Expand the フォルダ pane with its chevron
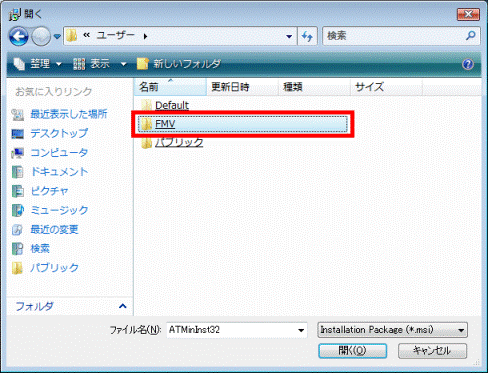 pos(123,306)
